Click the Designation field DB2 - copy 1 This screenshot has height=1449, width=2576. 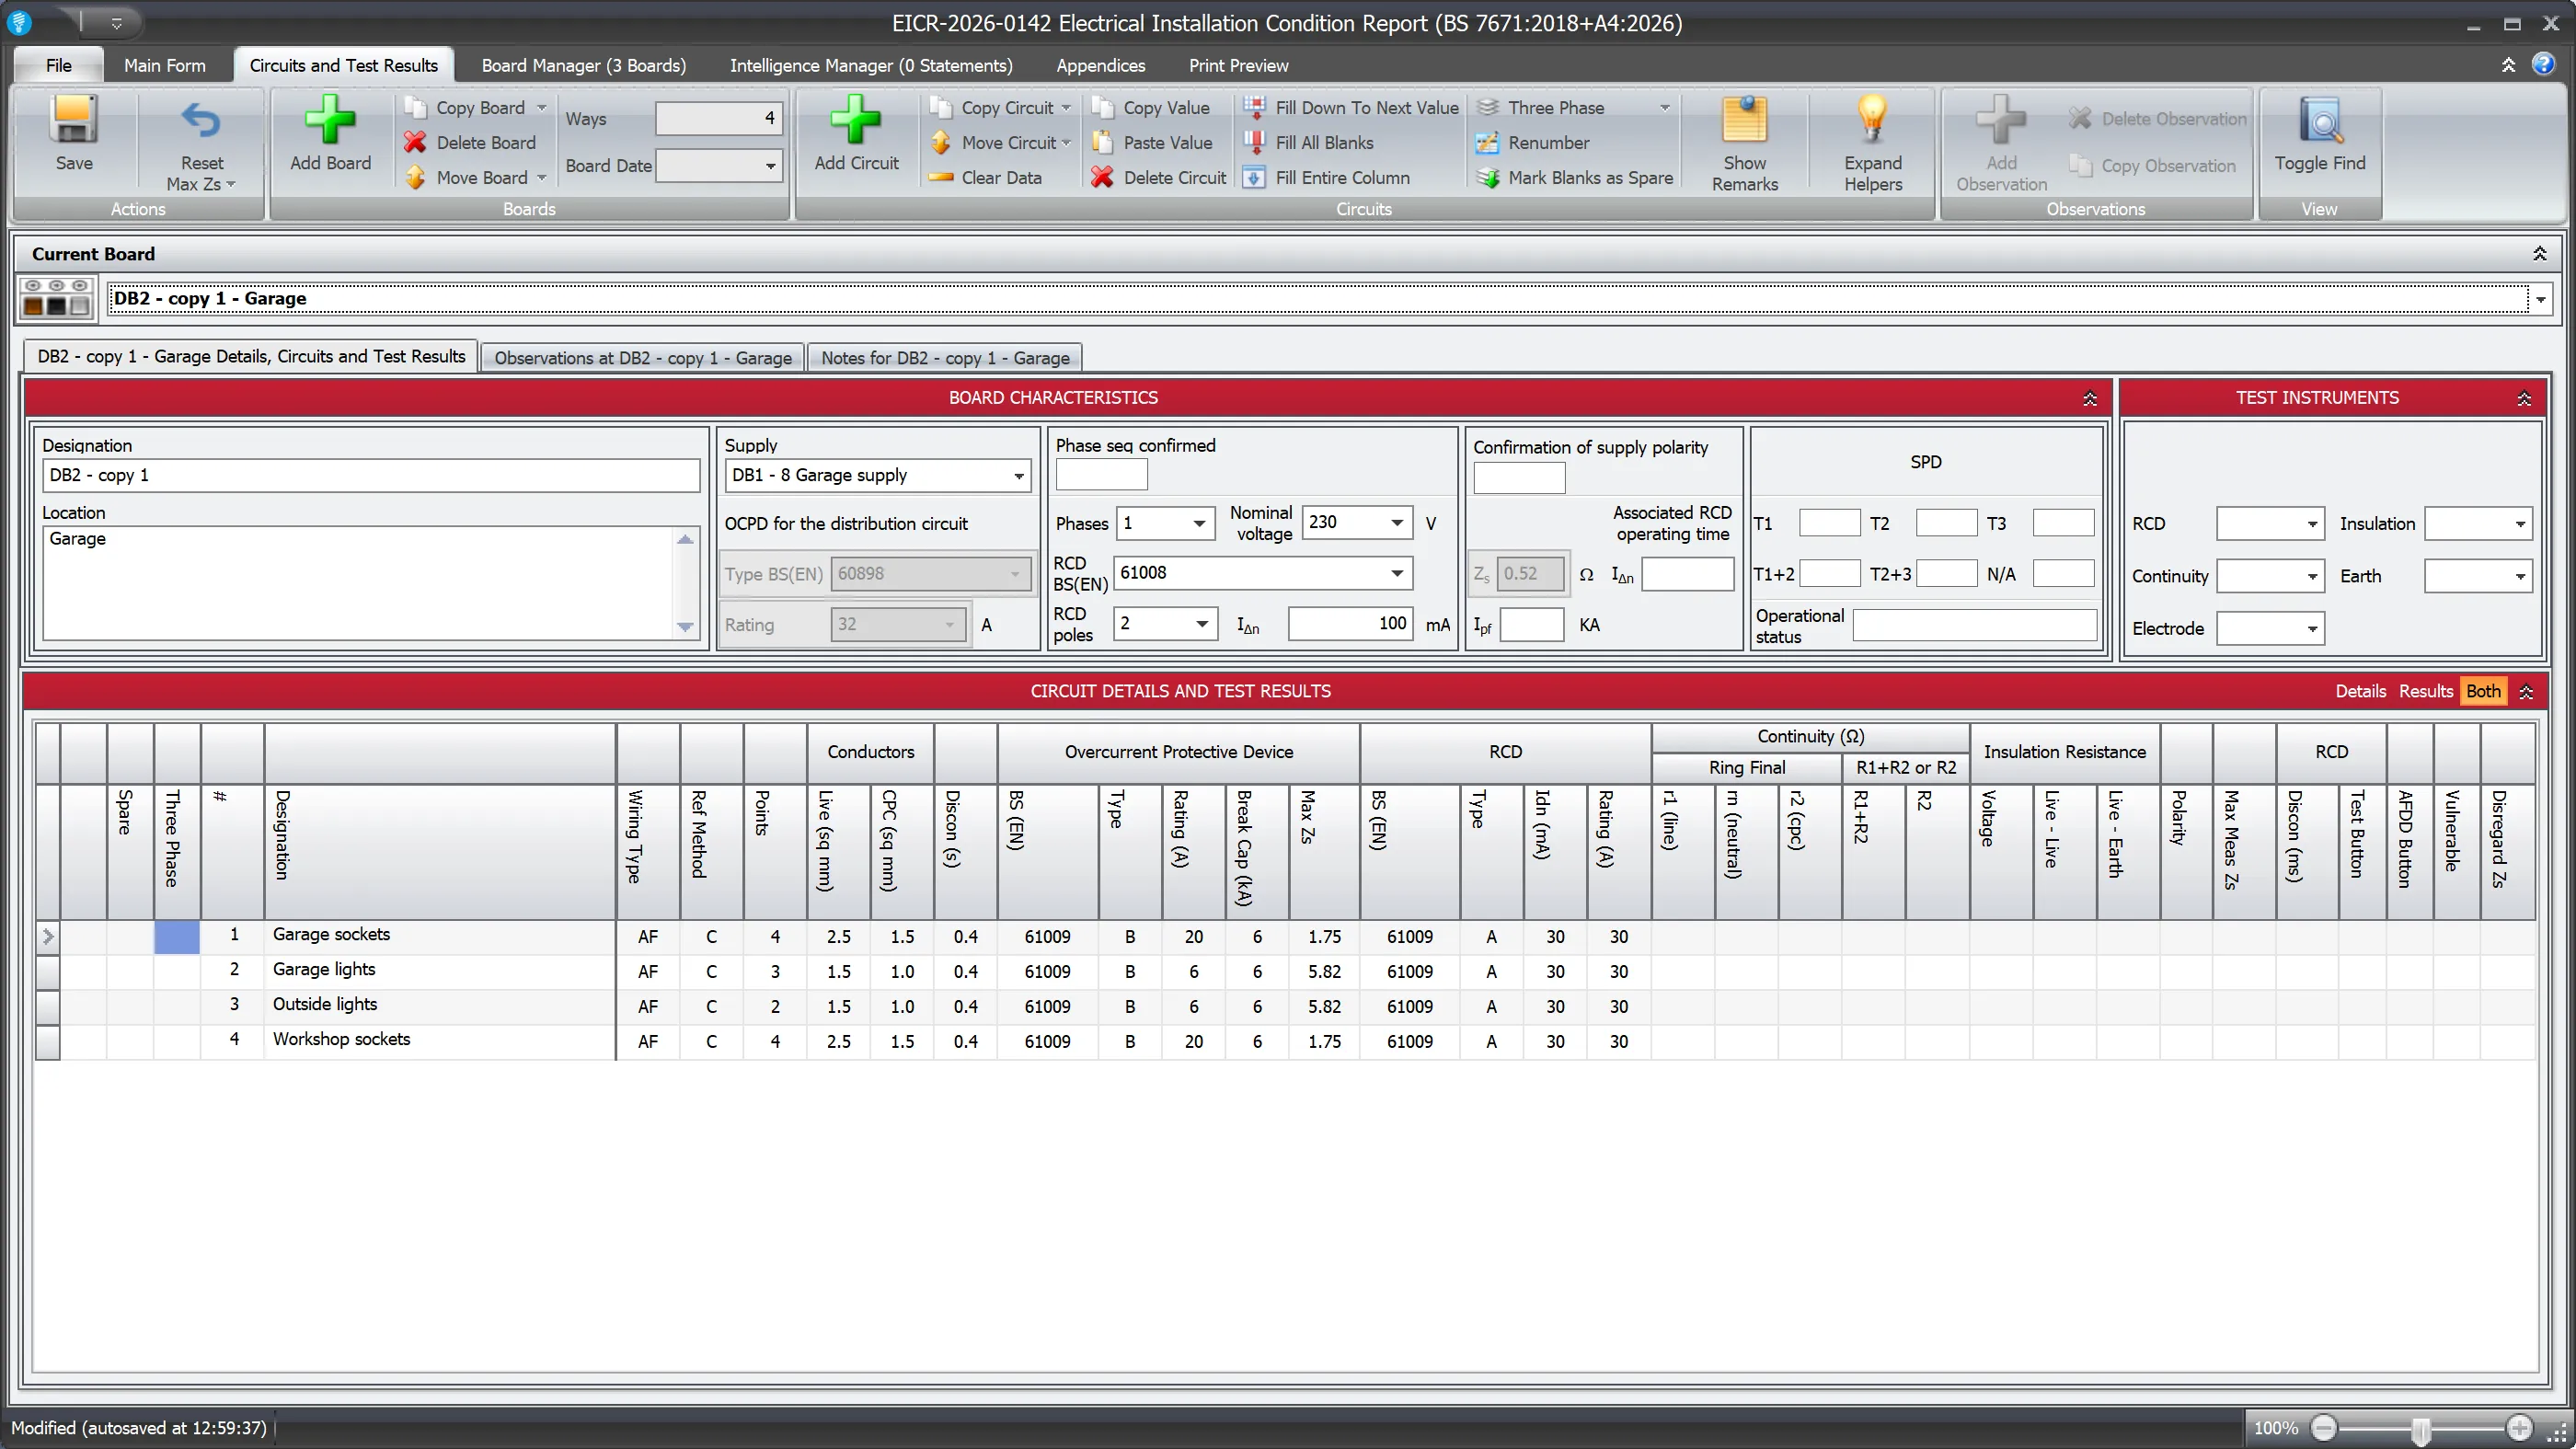pyautogui.click(x=371, y=475)
